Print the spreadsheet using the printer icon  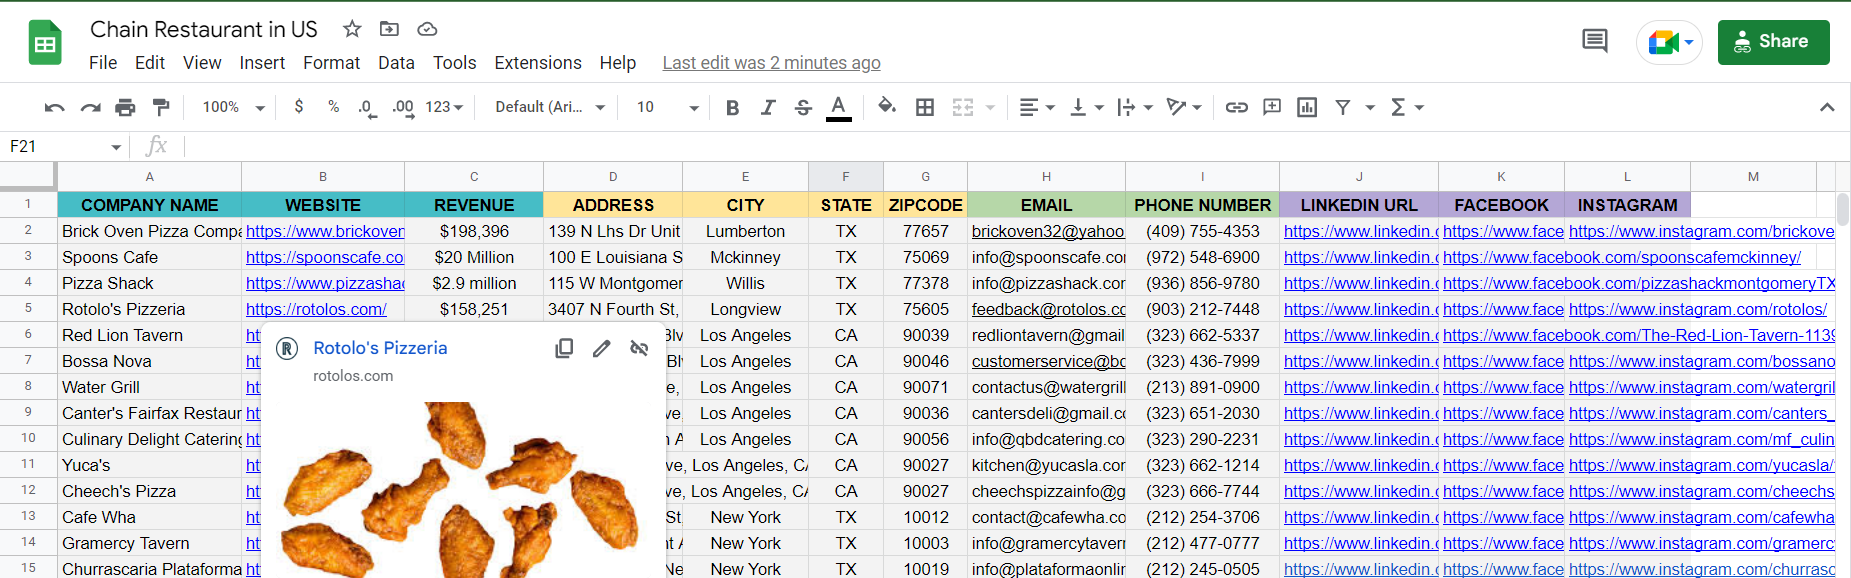tap(125, 107)
